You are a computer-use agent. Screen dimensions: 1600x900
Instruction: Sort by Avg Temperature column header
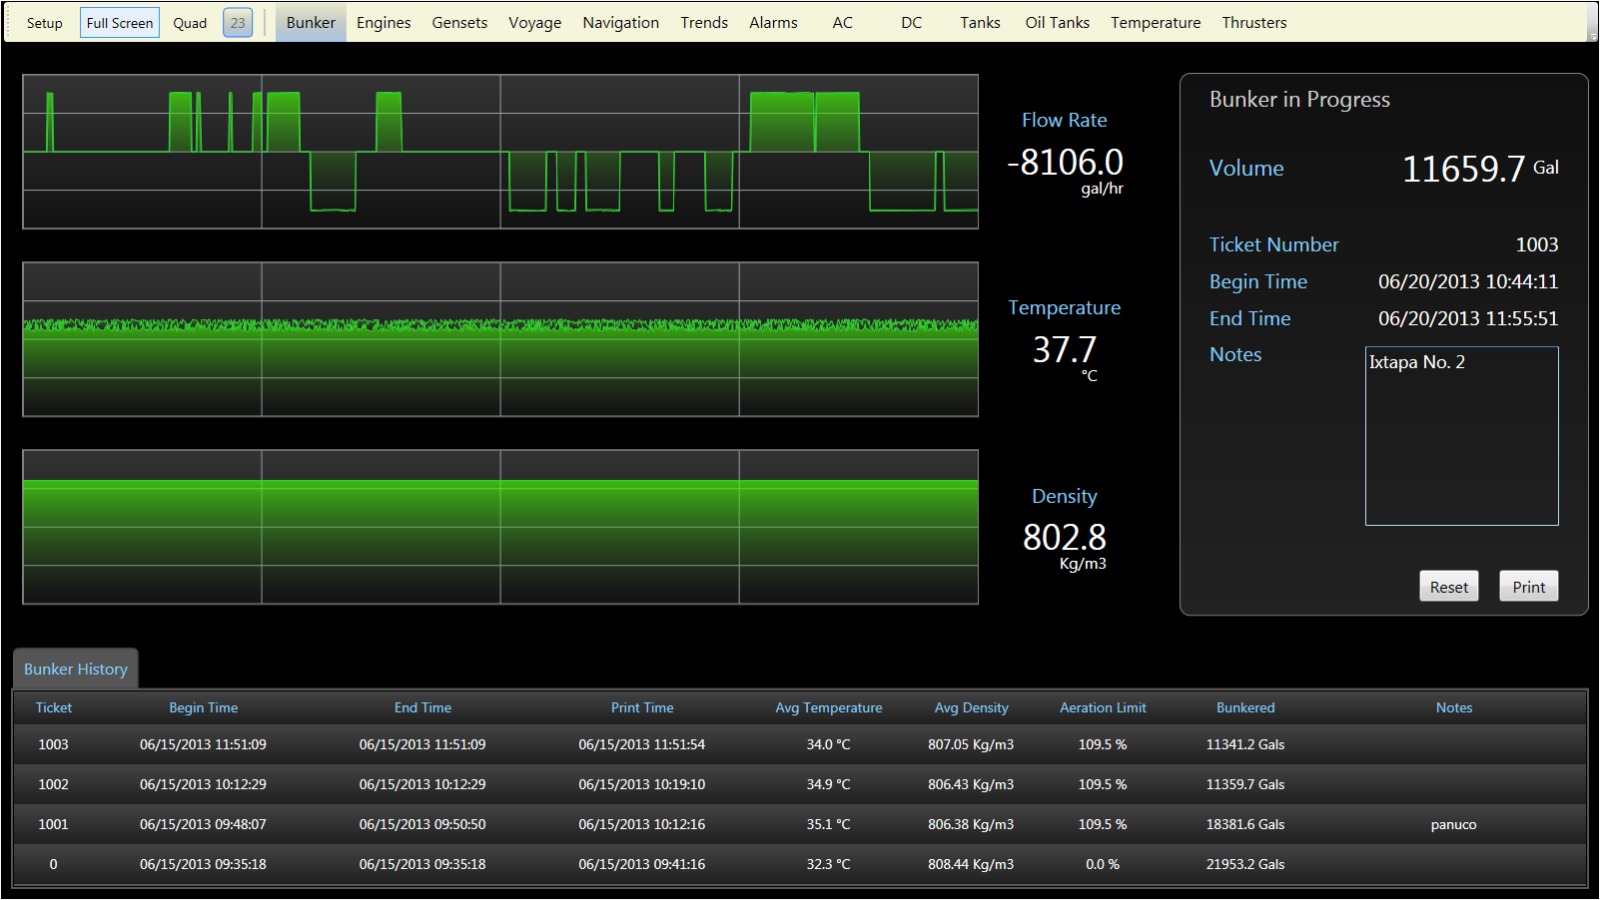coord(828,708)
